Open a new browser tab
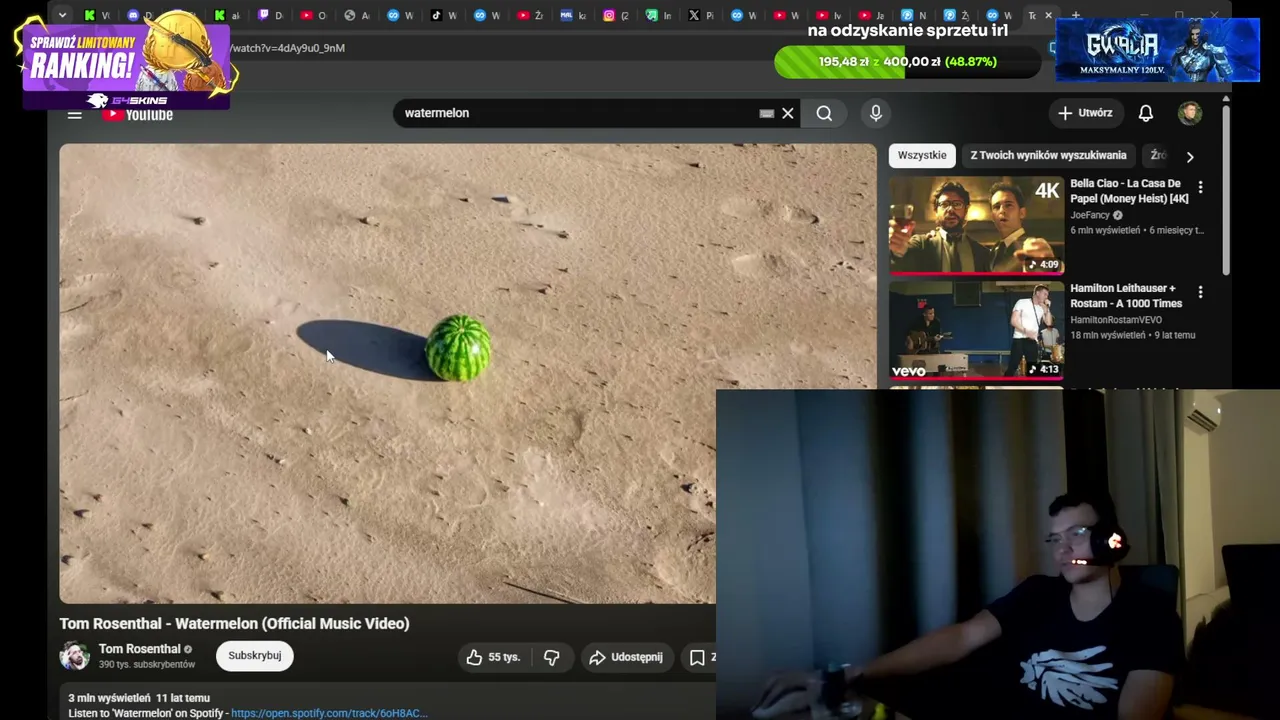 coord(1076,15)
